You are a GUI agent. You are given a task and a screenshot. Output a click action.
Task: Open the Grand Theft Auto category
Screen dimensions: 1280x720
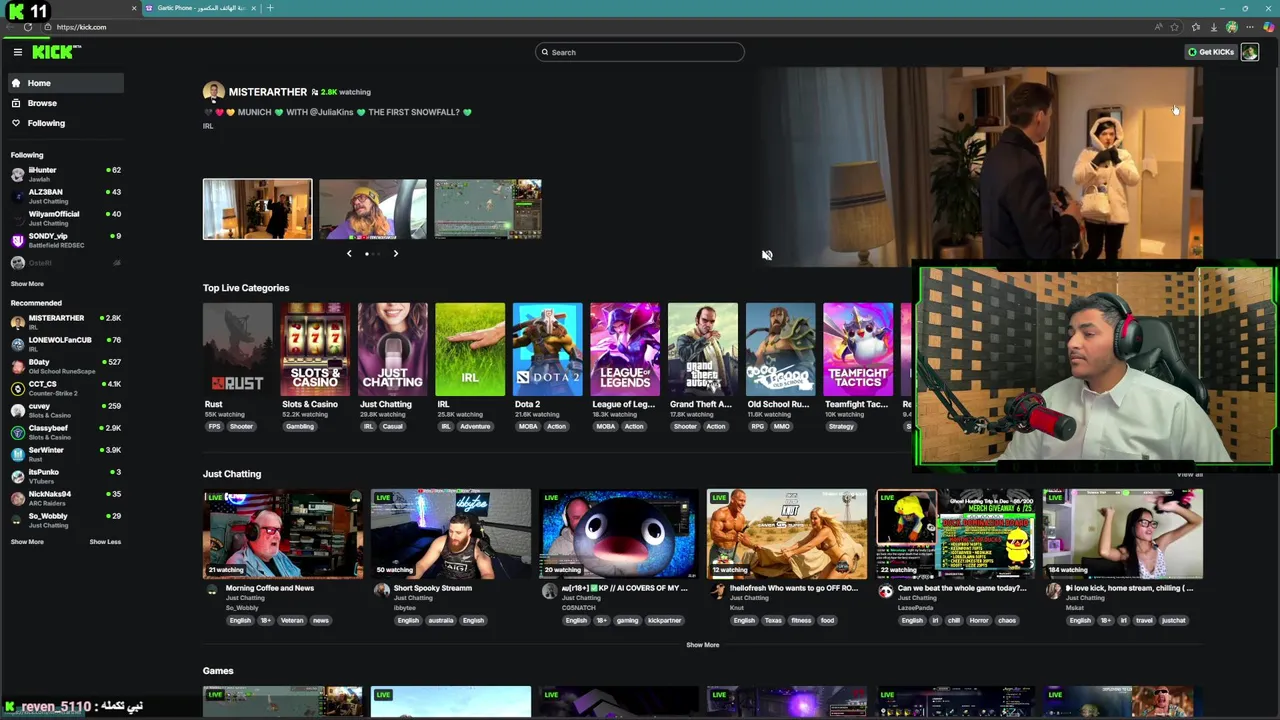pos(703,349)
